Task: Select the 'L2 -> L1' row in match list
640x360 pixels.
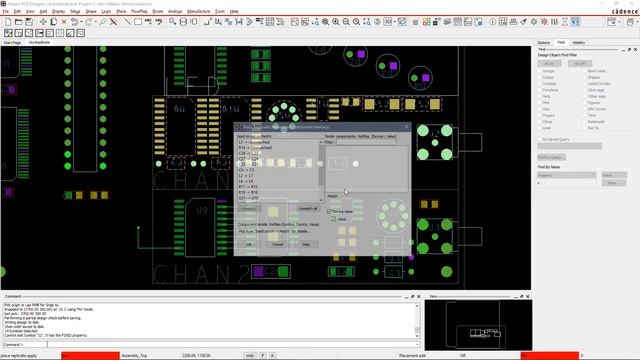Action: pyautogui.click(x=278, y=176)
